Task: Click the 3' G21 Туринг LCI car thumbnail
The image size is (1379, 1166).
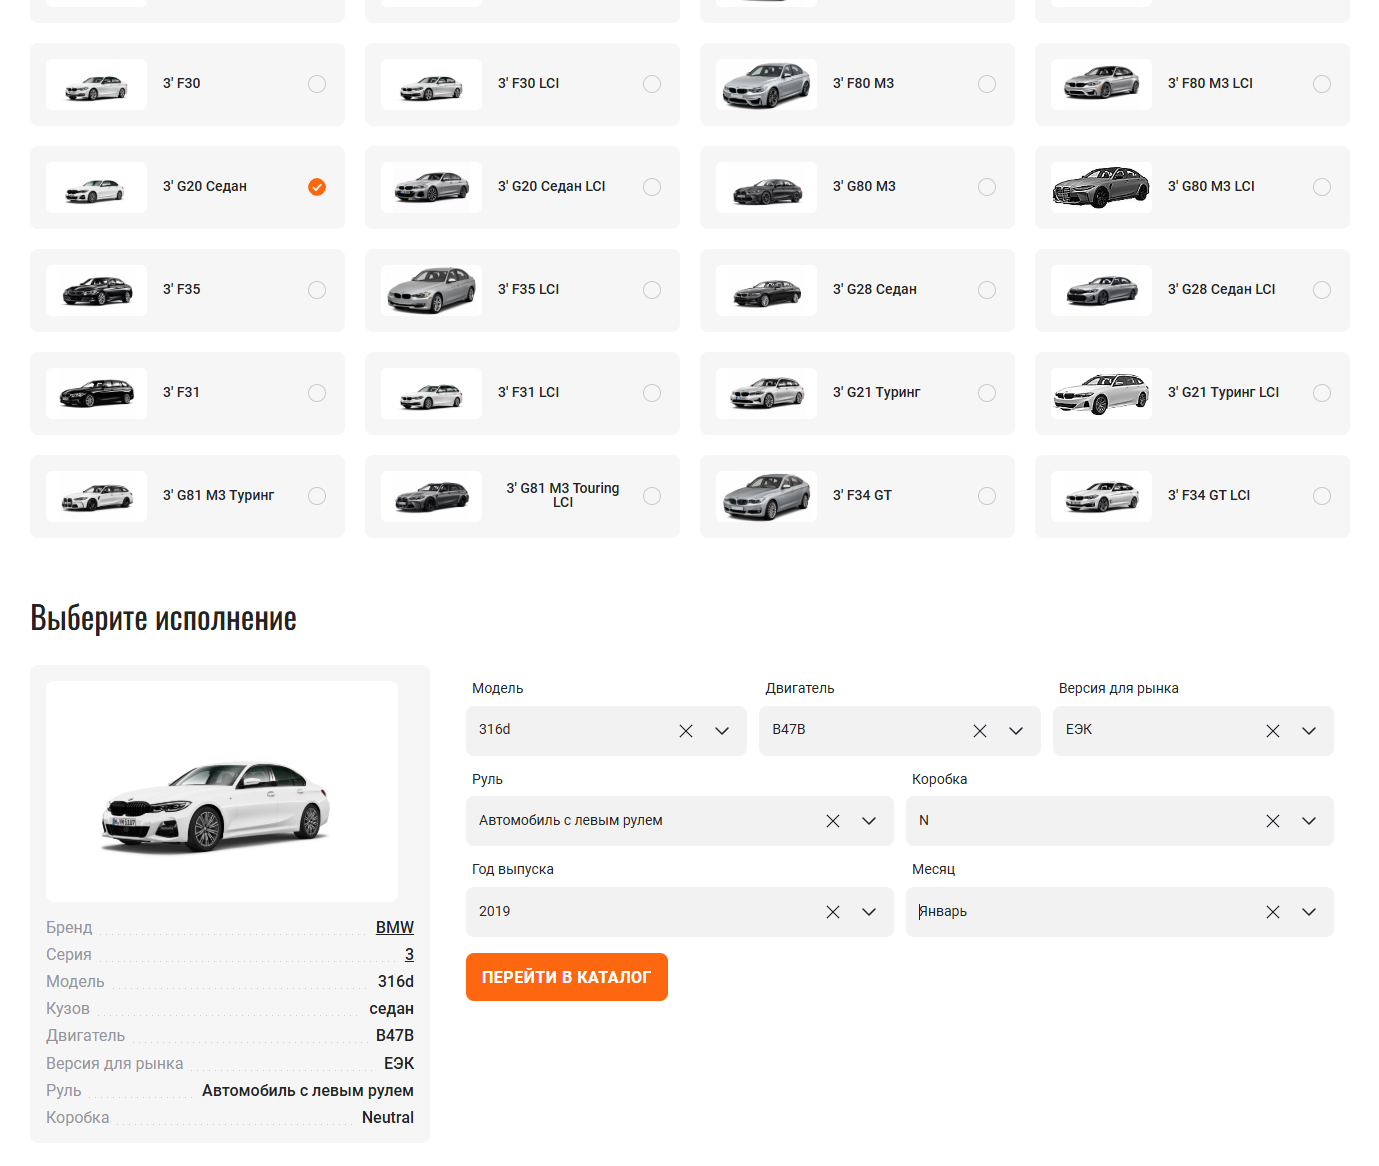Action: tap(1101, 393)
